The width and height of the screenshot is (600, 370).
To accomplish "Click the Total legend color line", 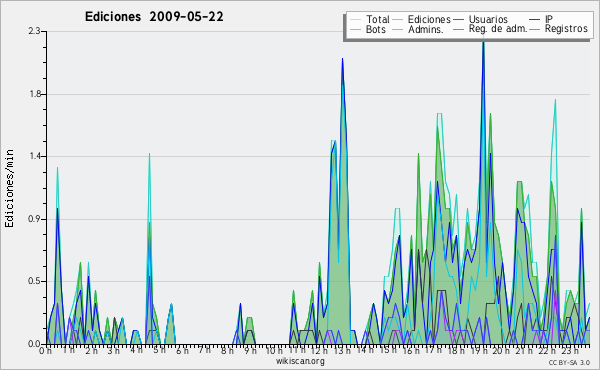I will pos(355,20).
